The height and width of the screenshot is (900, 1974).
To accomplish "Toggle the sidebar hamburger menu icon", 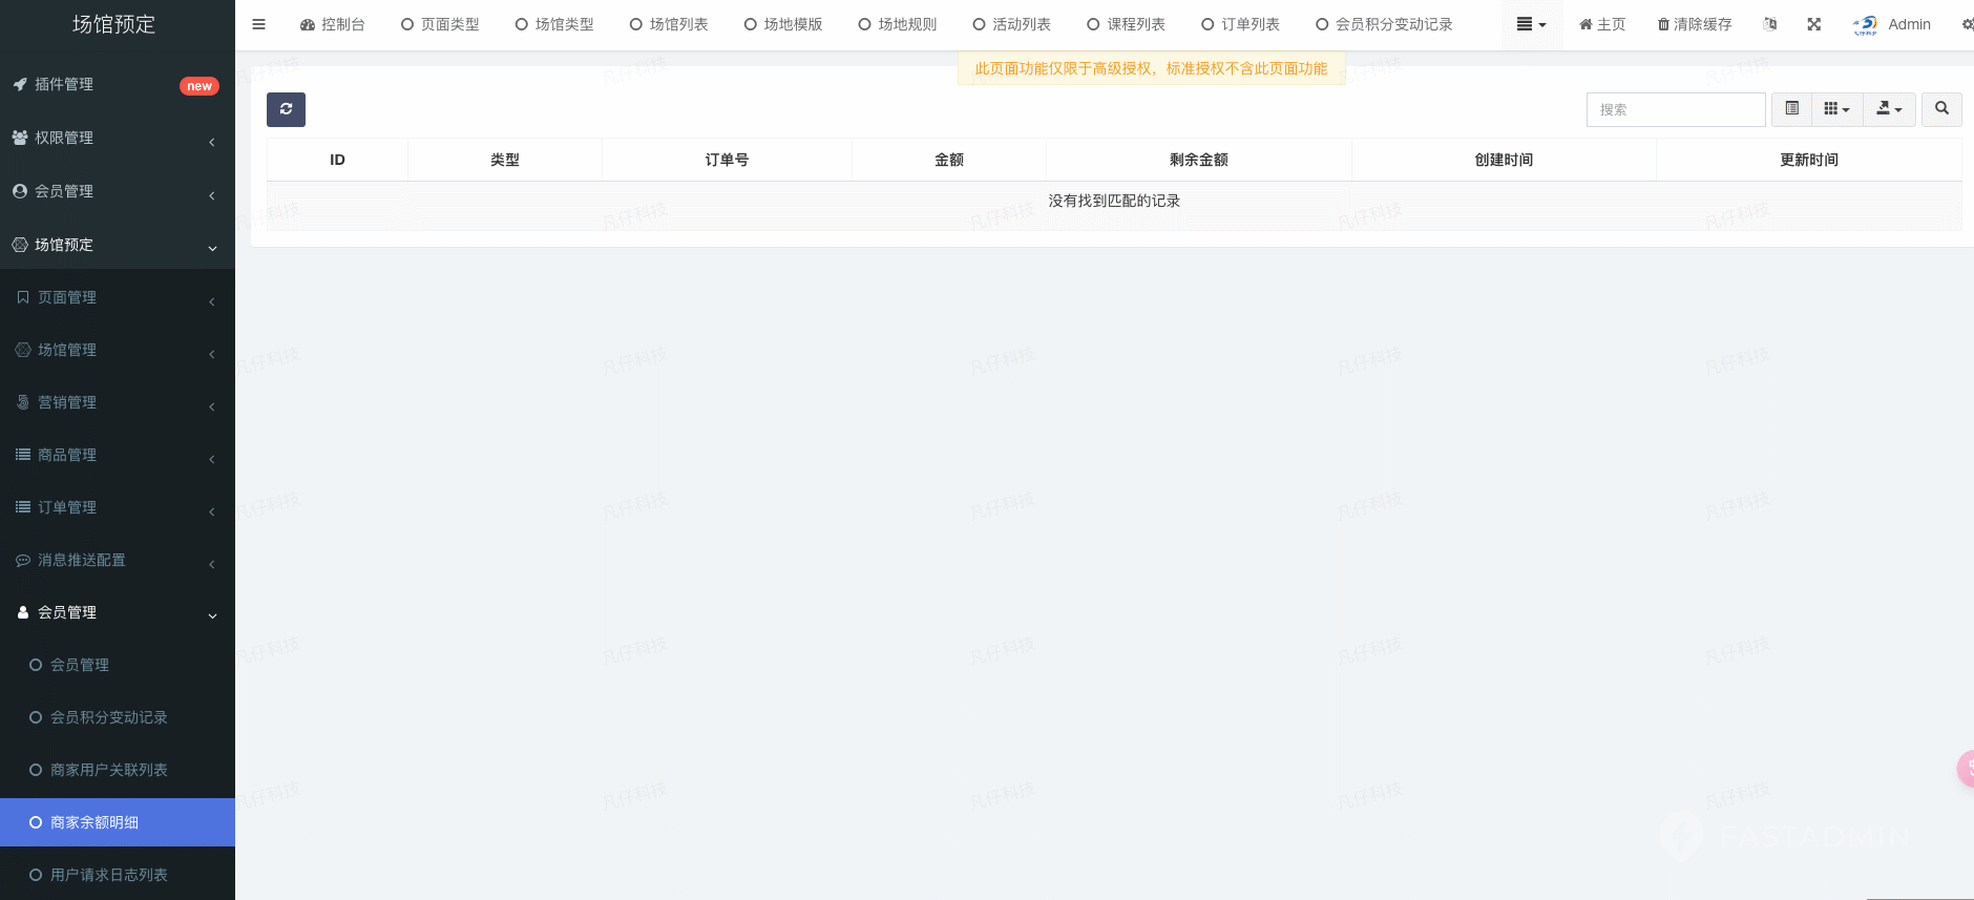I will (x=259, y=25).
